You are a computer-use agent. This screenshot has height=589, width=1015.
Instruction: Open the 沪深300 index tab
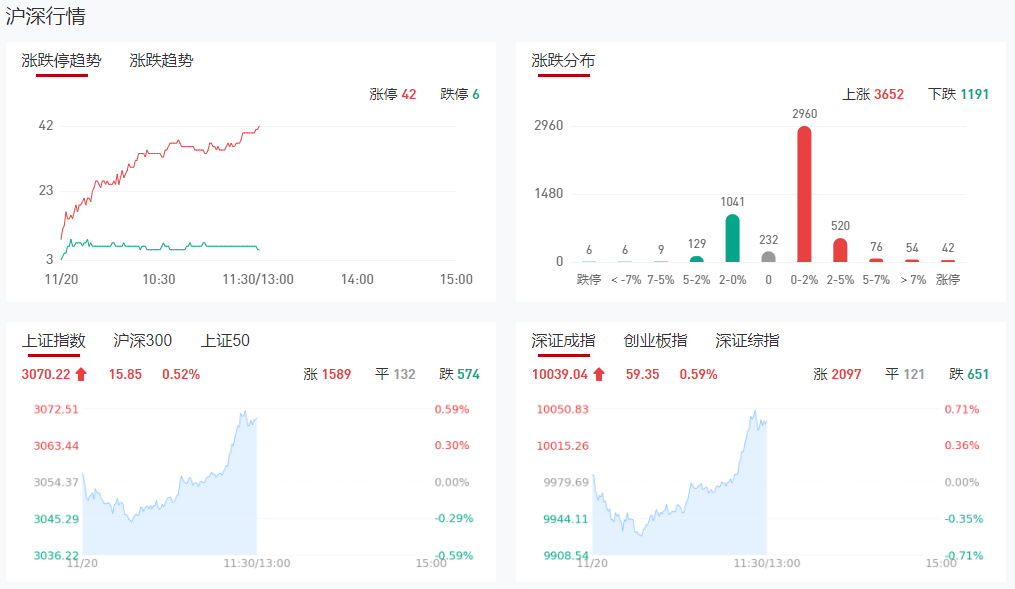pos(142,341)
